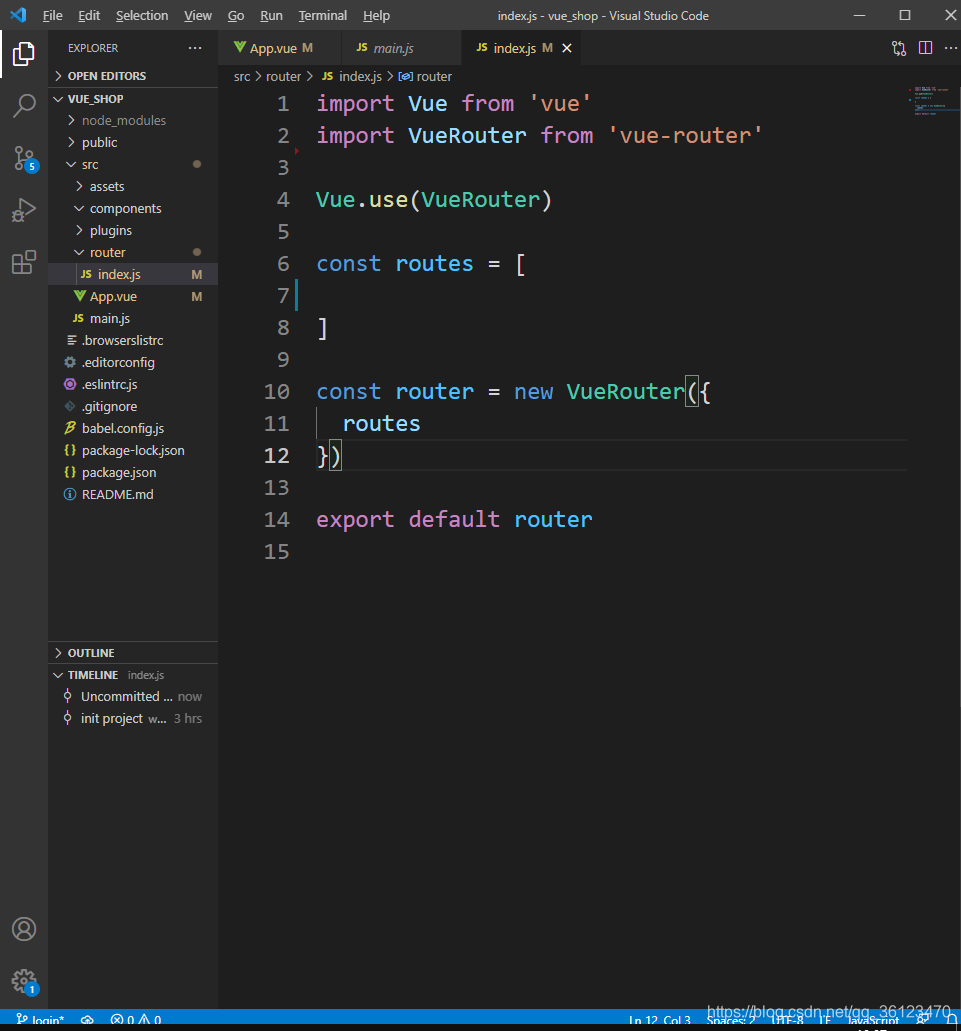Open Source Control view with 5 changes
Screen dimensions: 961x1031
(24, 158)
